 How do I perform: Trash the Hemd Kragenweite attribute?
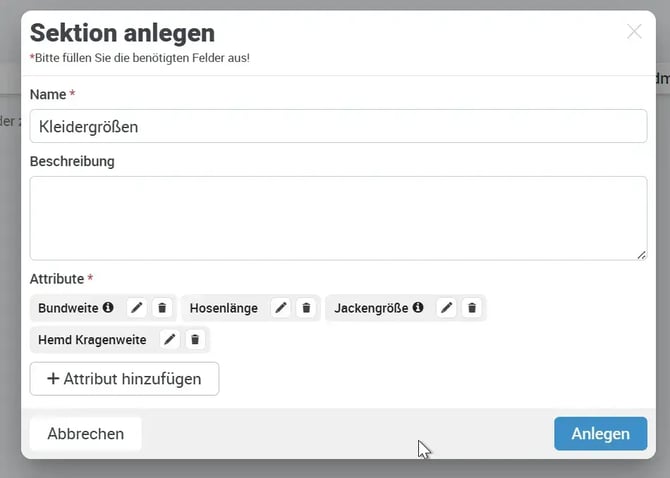tap(195, 340)
